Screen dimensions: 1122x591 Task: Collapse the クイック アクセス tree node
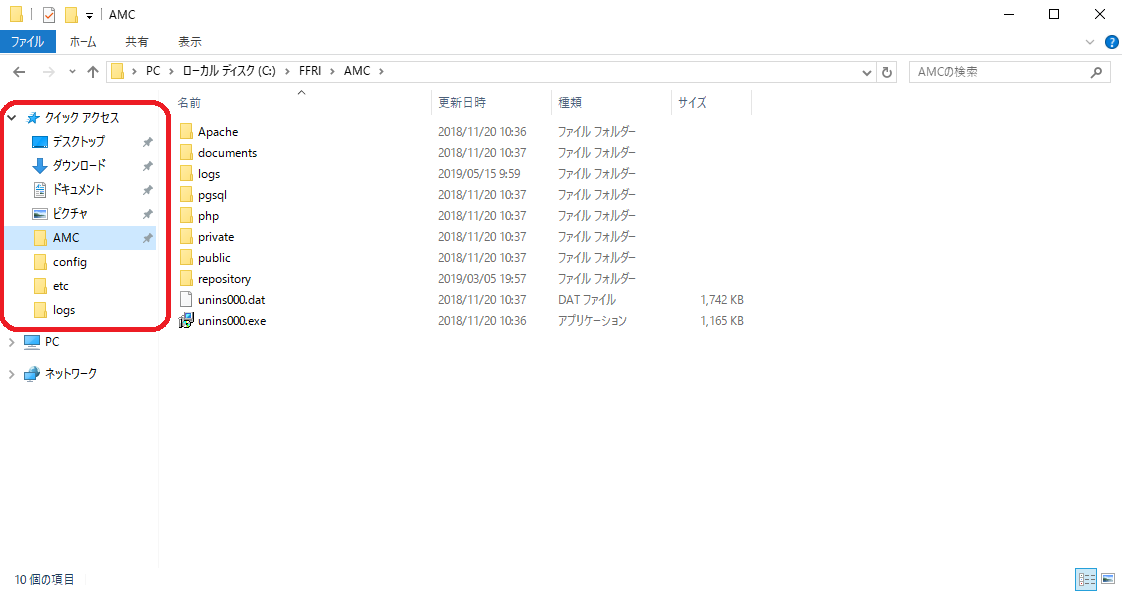[x=12, y=117]
